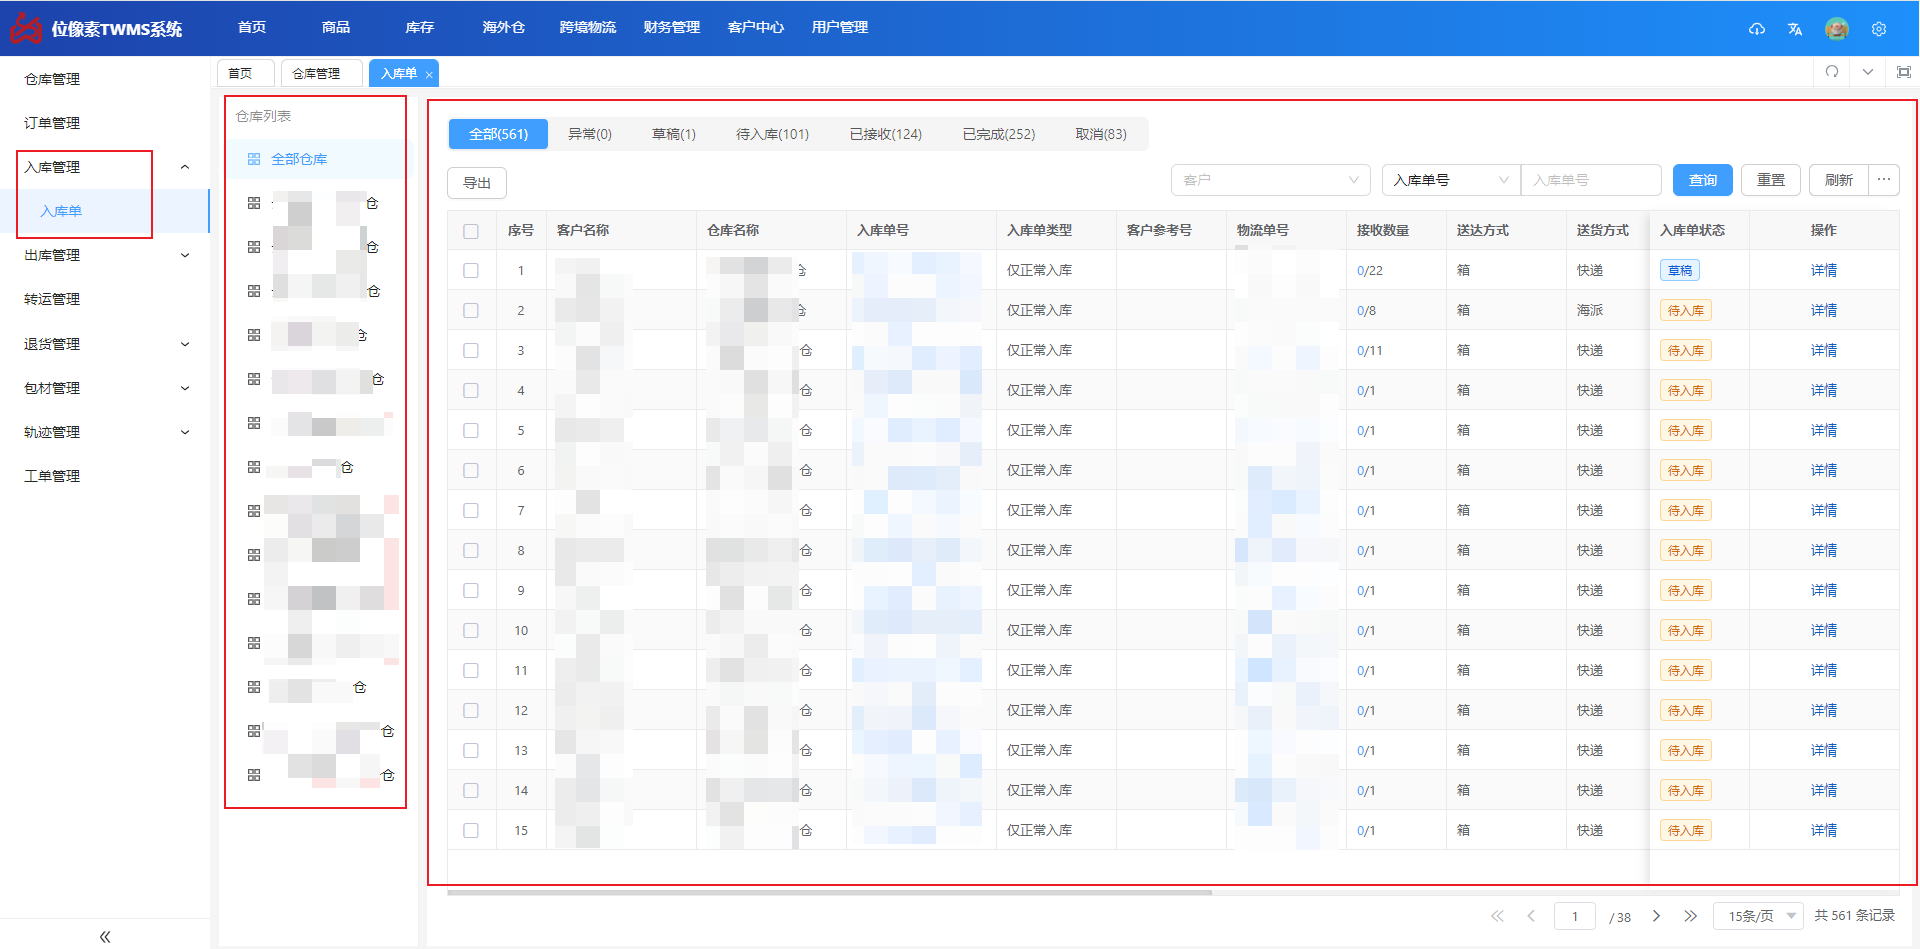The height and width of the screenshot is (949, 1920).
Task: Open 详情 link for row 8
Action: tap(1824, 551)
